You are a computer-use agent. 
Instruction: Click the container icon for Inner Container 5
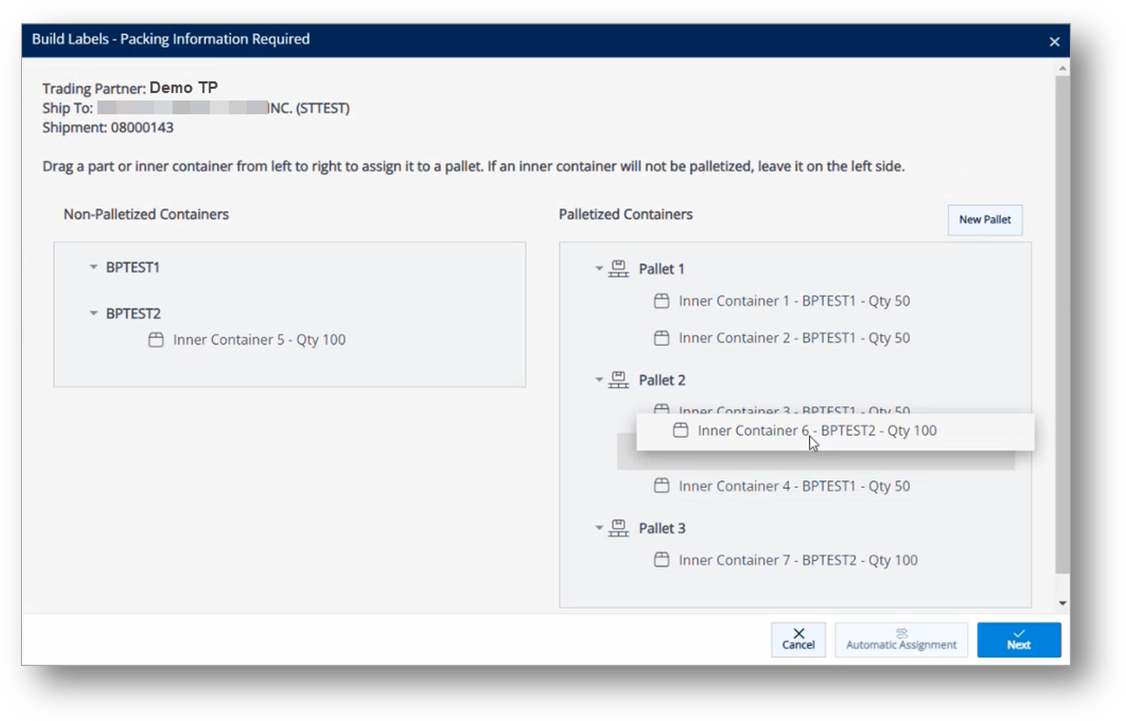click(156, 339)
